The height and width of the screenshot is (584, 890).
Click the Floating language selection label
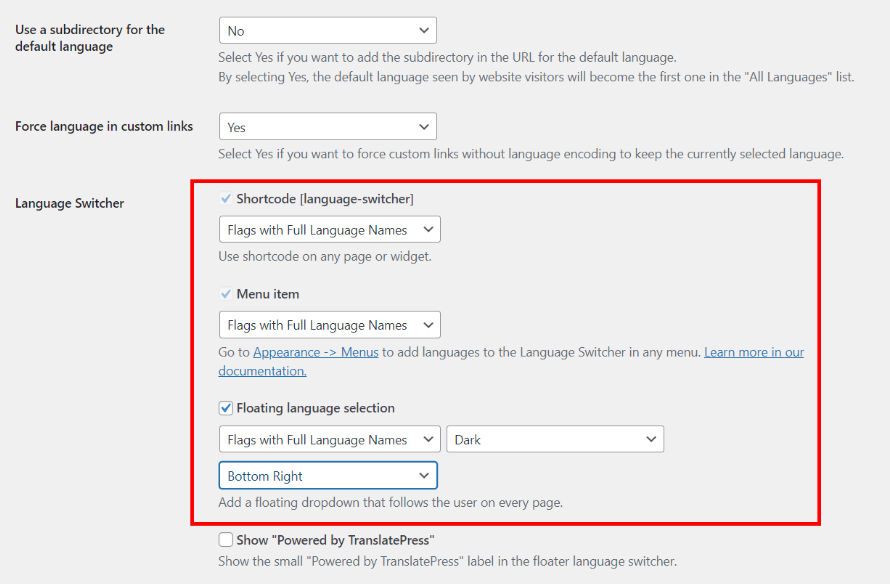click(316, 408)
